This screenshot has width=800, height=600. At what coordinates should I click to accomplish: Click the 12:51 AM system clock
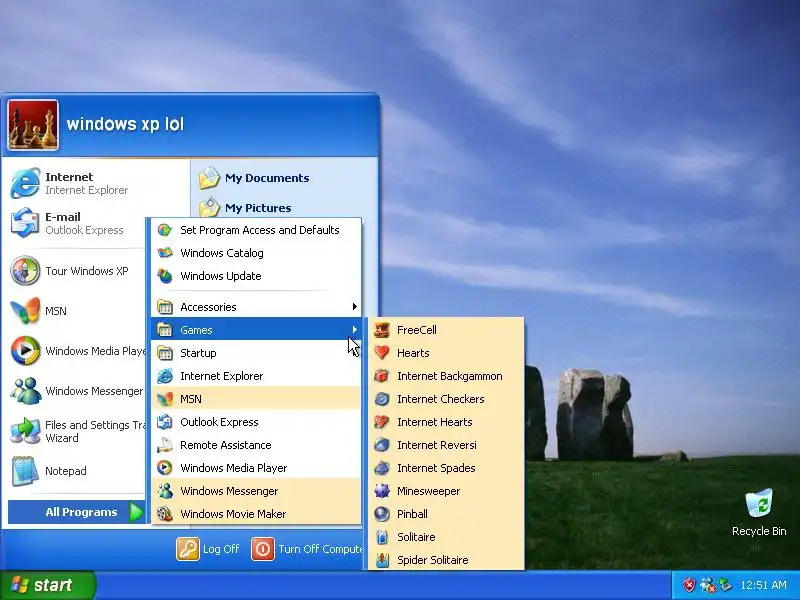coord(763,585)
